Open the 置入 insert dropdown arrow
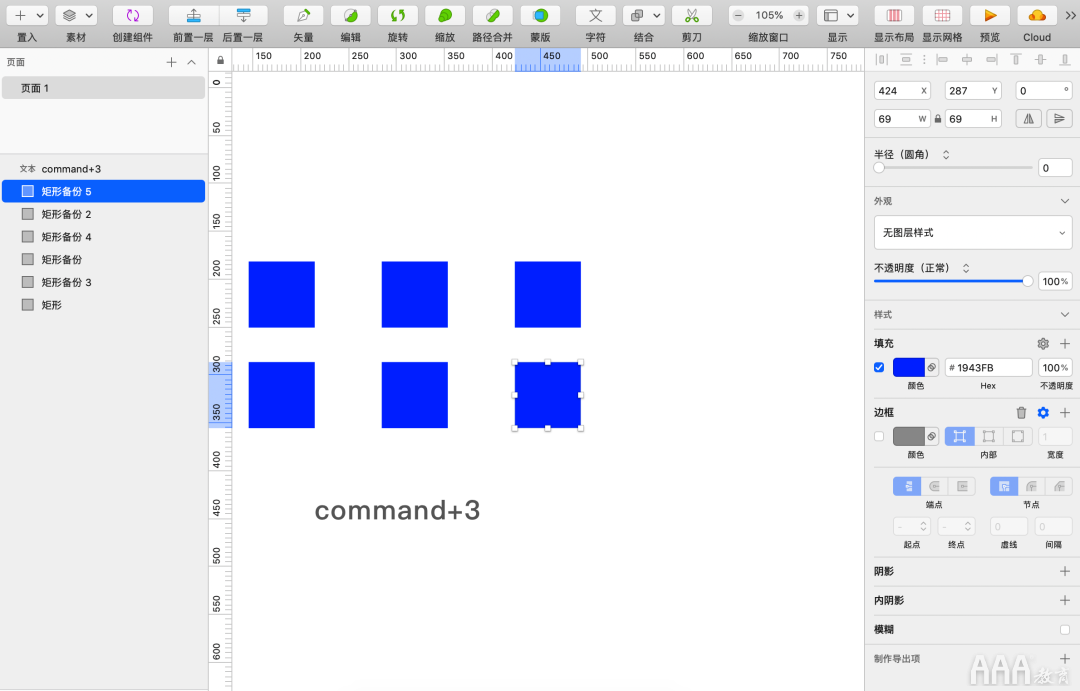Image resolution: width=1080 pixels, height=691 pixels. tap(40, 15)
